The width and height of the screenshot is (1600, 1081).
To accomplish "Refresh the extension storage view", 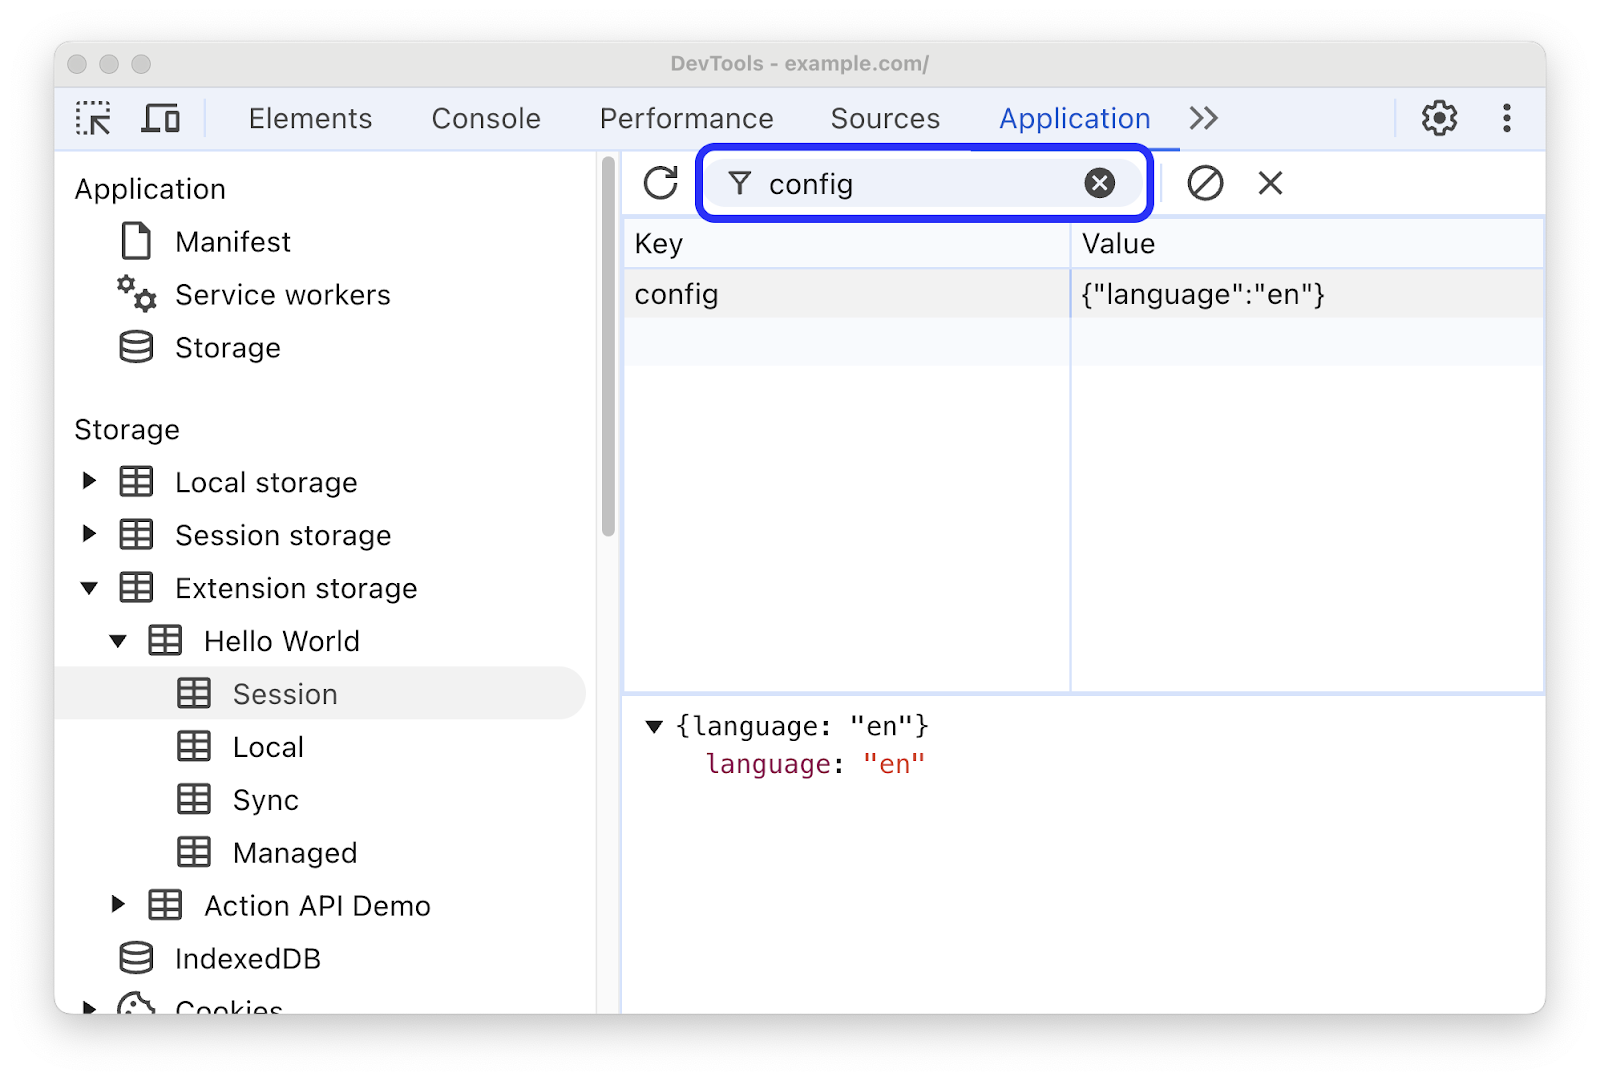I will coord(660,183).
